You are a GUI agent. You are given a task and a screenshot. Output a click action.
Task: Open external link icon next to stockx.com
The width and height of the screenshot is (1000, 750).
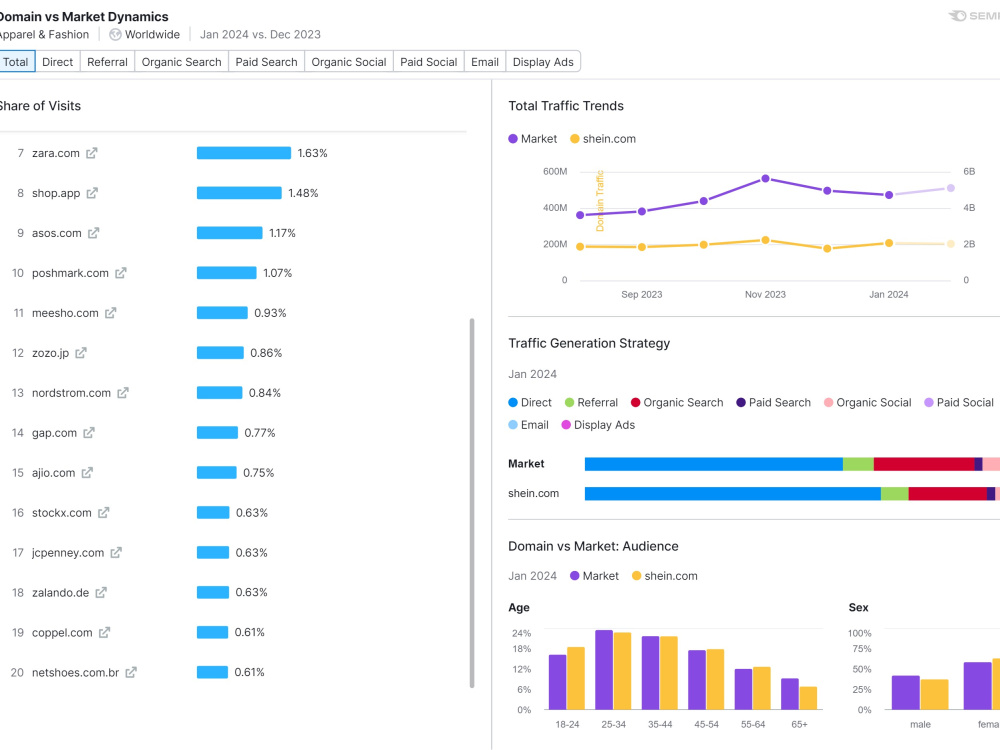104,512
